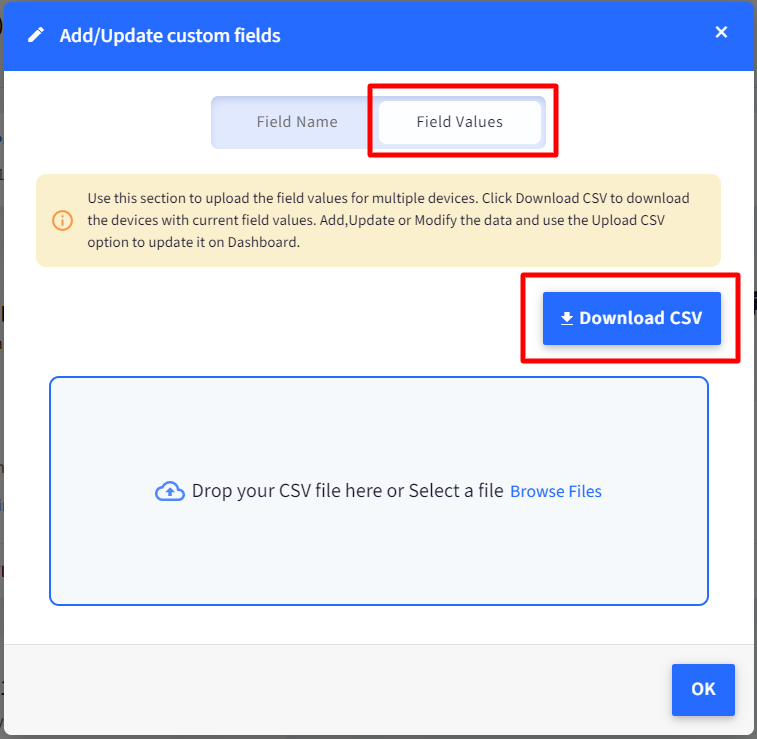Select the Field Values tab

click(460, 122)
